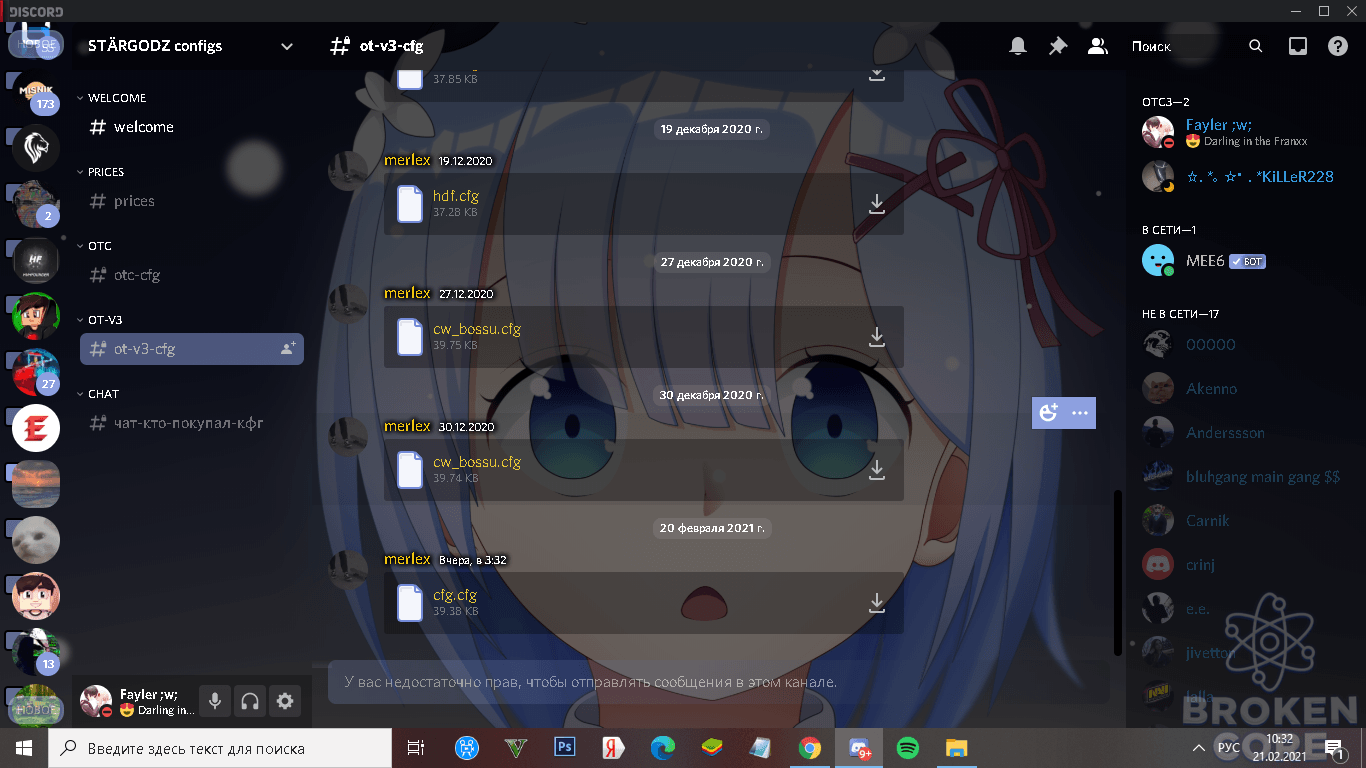Download cw_bossu.cfg from 27.12.2020
Screen dimensions: 1366x768
[x=877, y=337]
